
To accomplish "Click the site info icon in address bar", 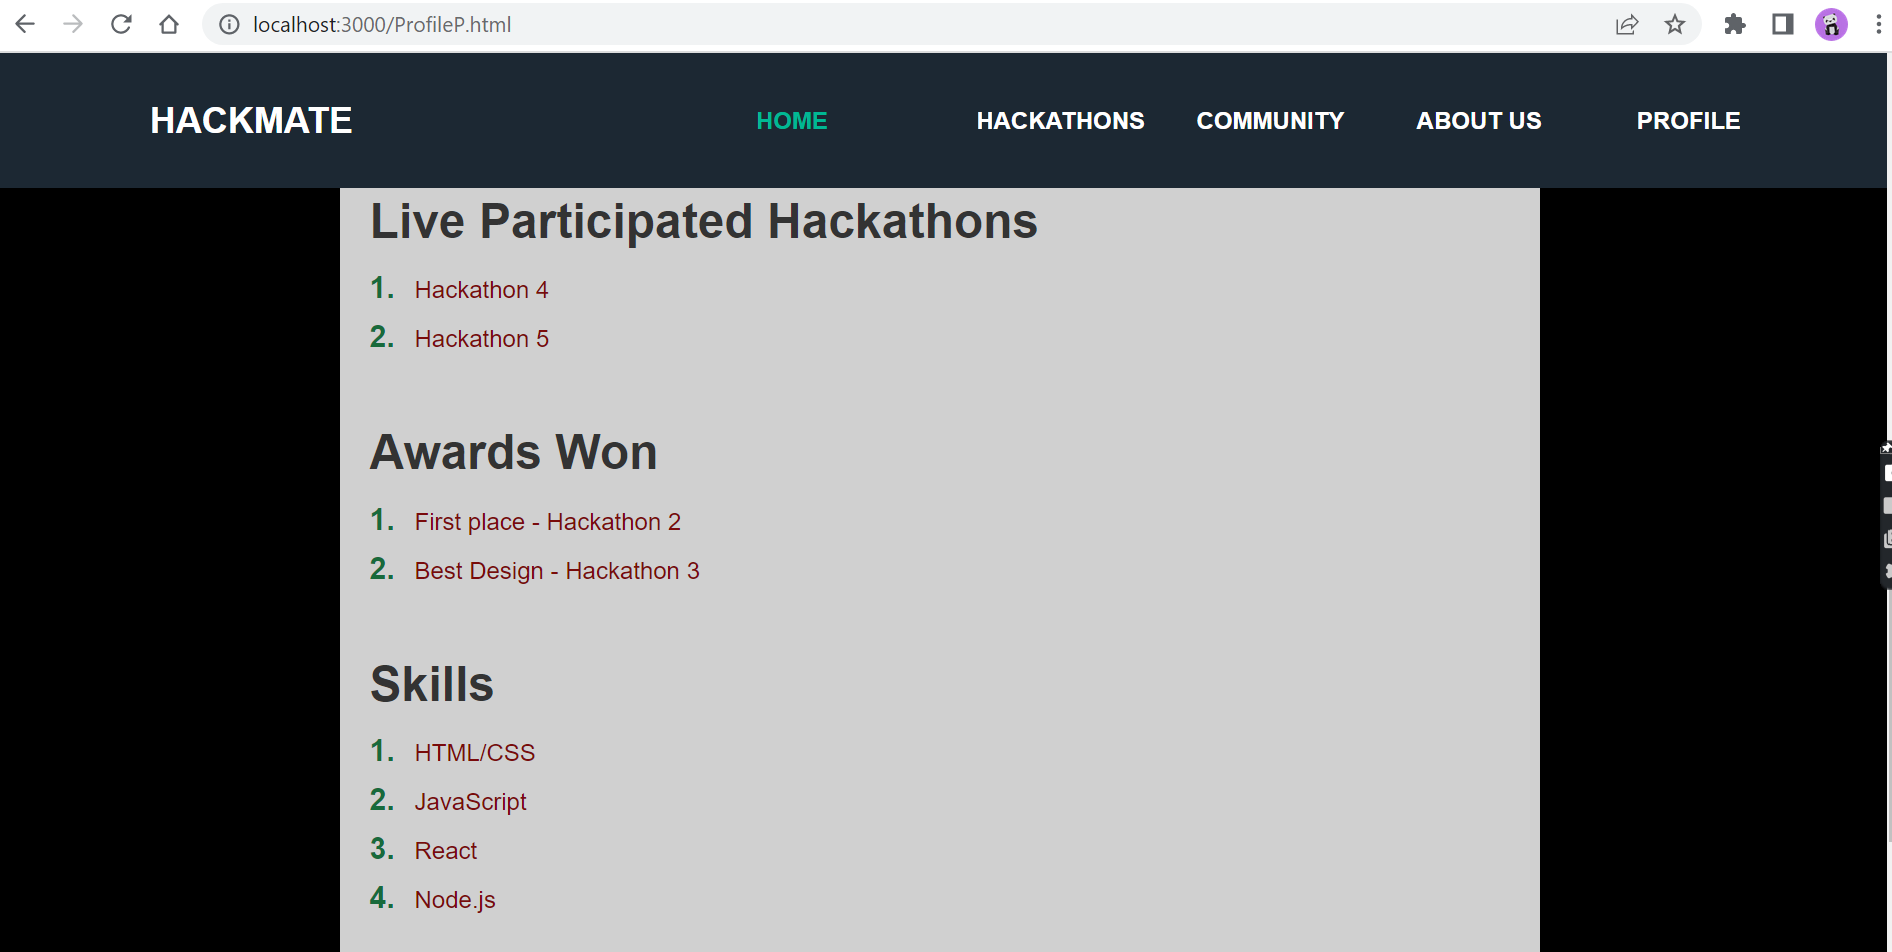I will (229, 24).
